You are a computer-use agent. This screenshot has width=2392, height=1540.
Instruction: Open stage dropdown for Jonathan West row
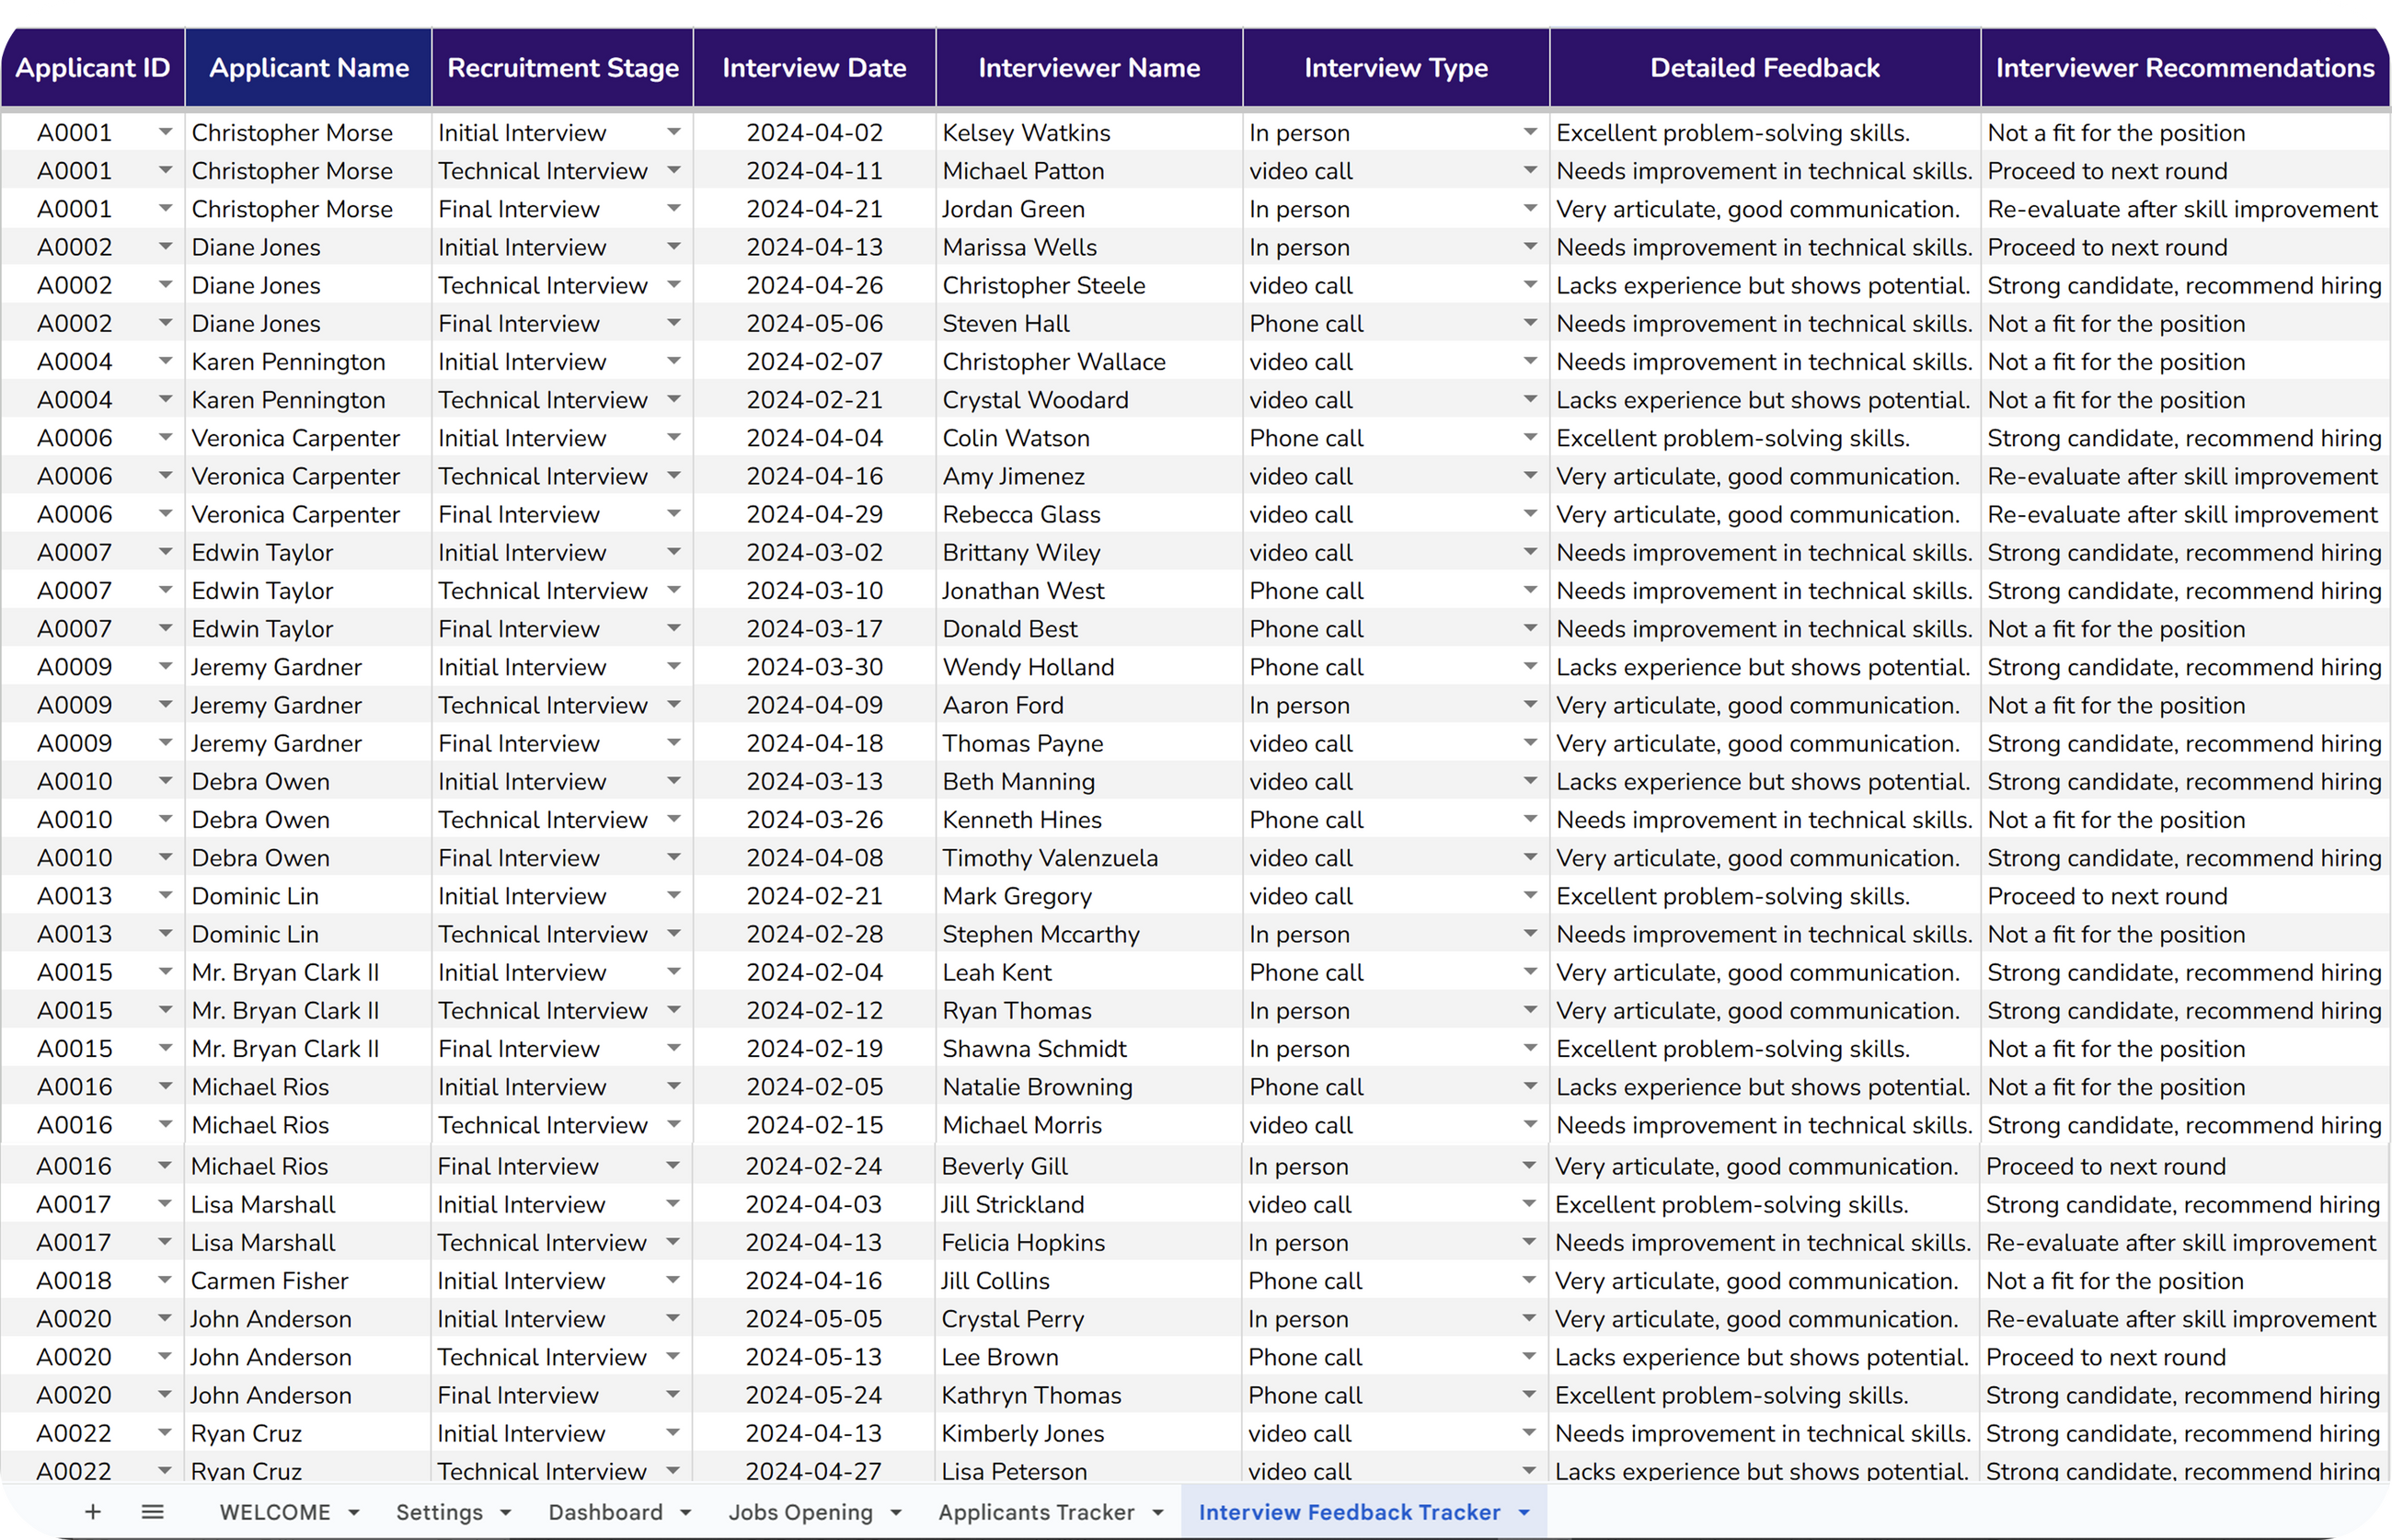pyautogui.click(x=673, y=590)
